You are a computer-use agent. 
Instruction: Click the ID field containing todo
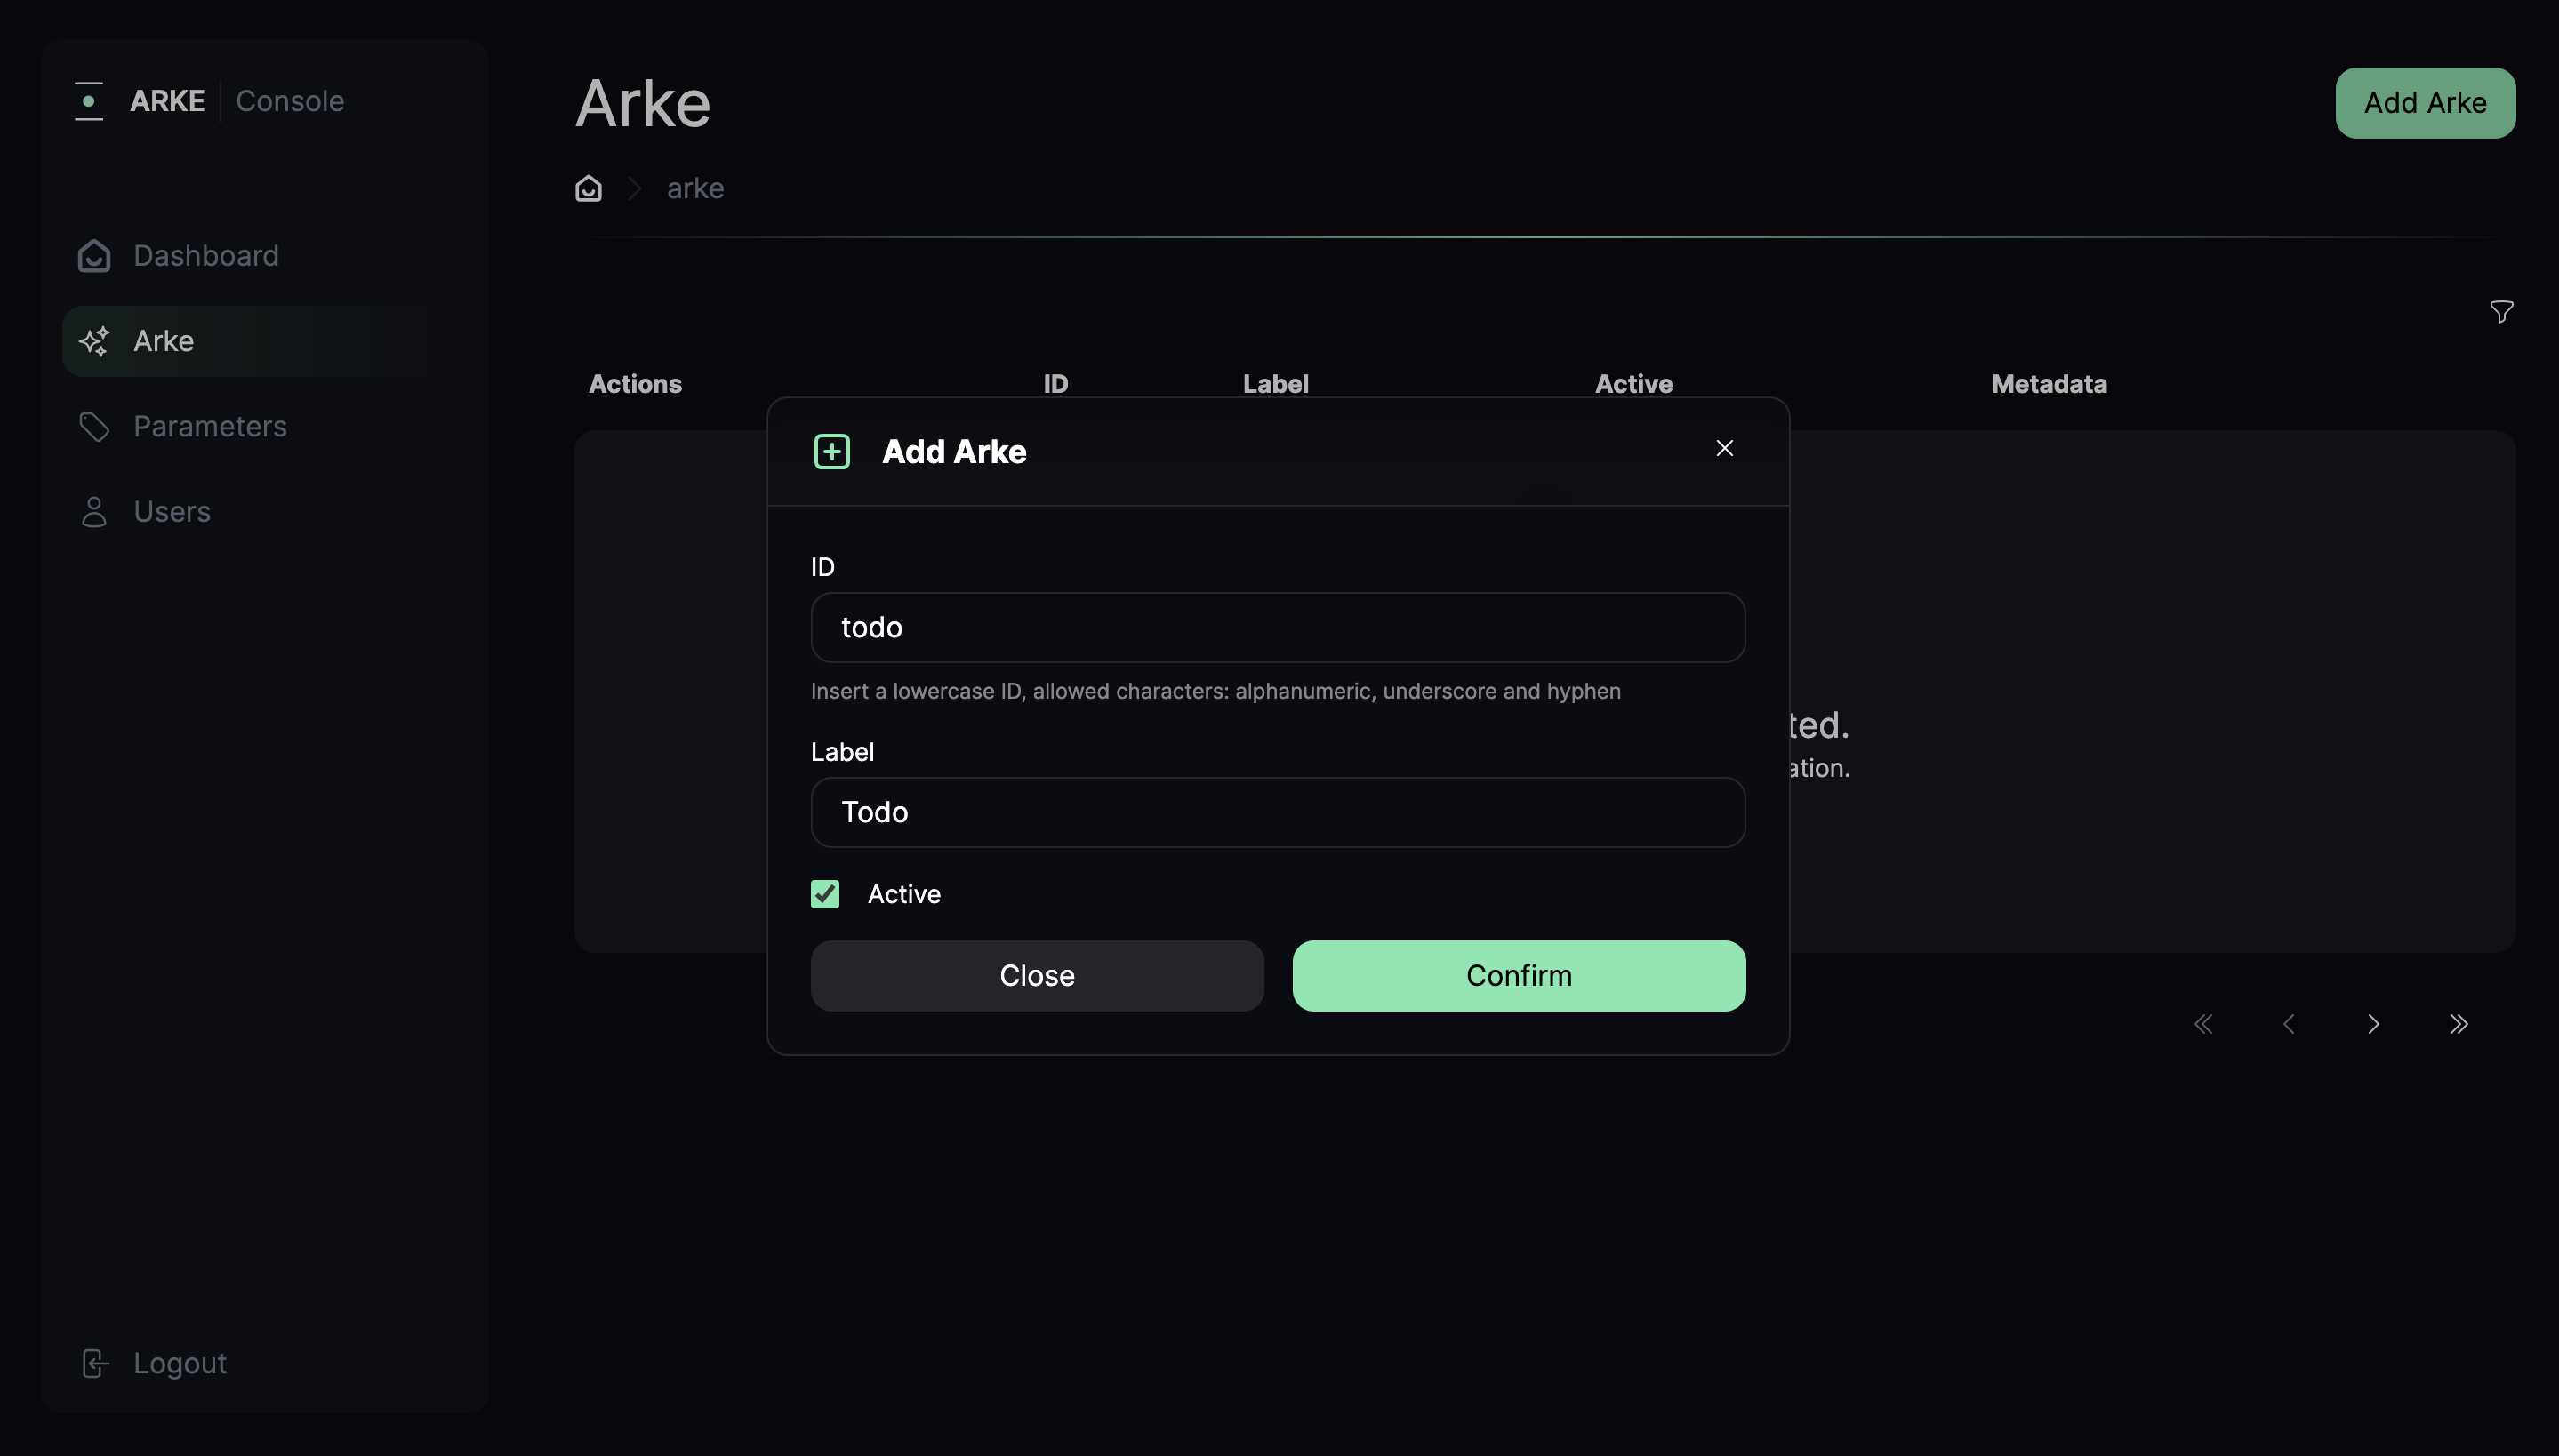pyautogui.click(x=1276, y=627)
